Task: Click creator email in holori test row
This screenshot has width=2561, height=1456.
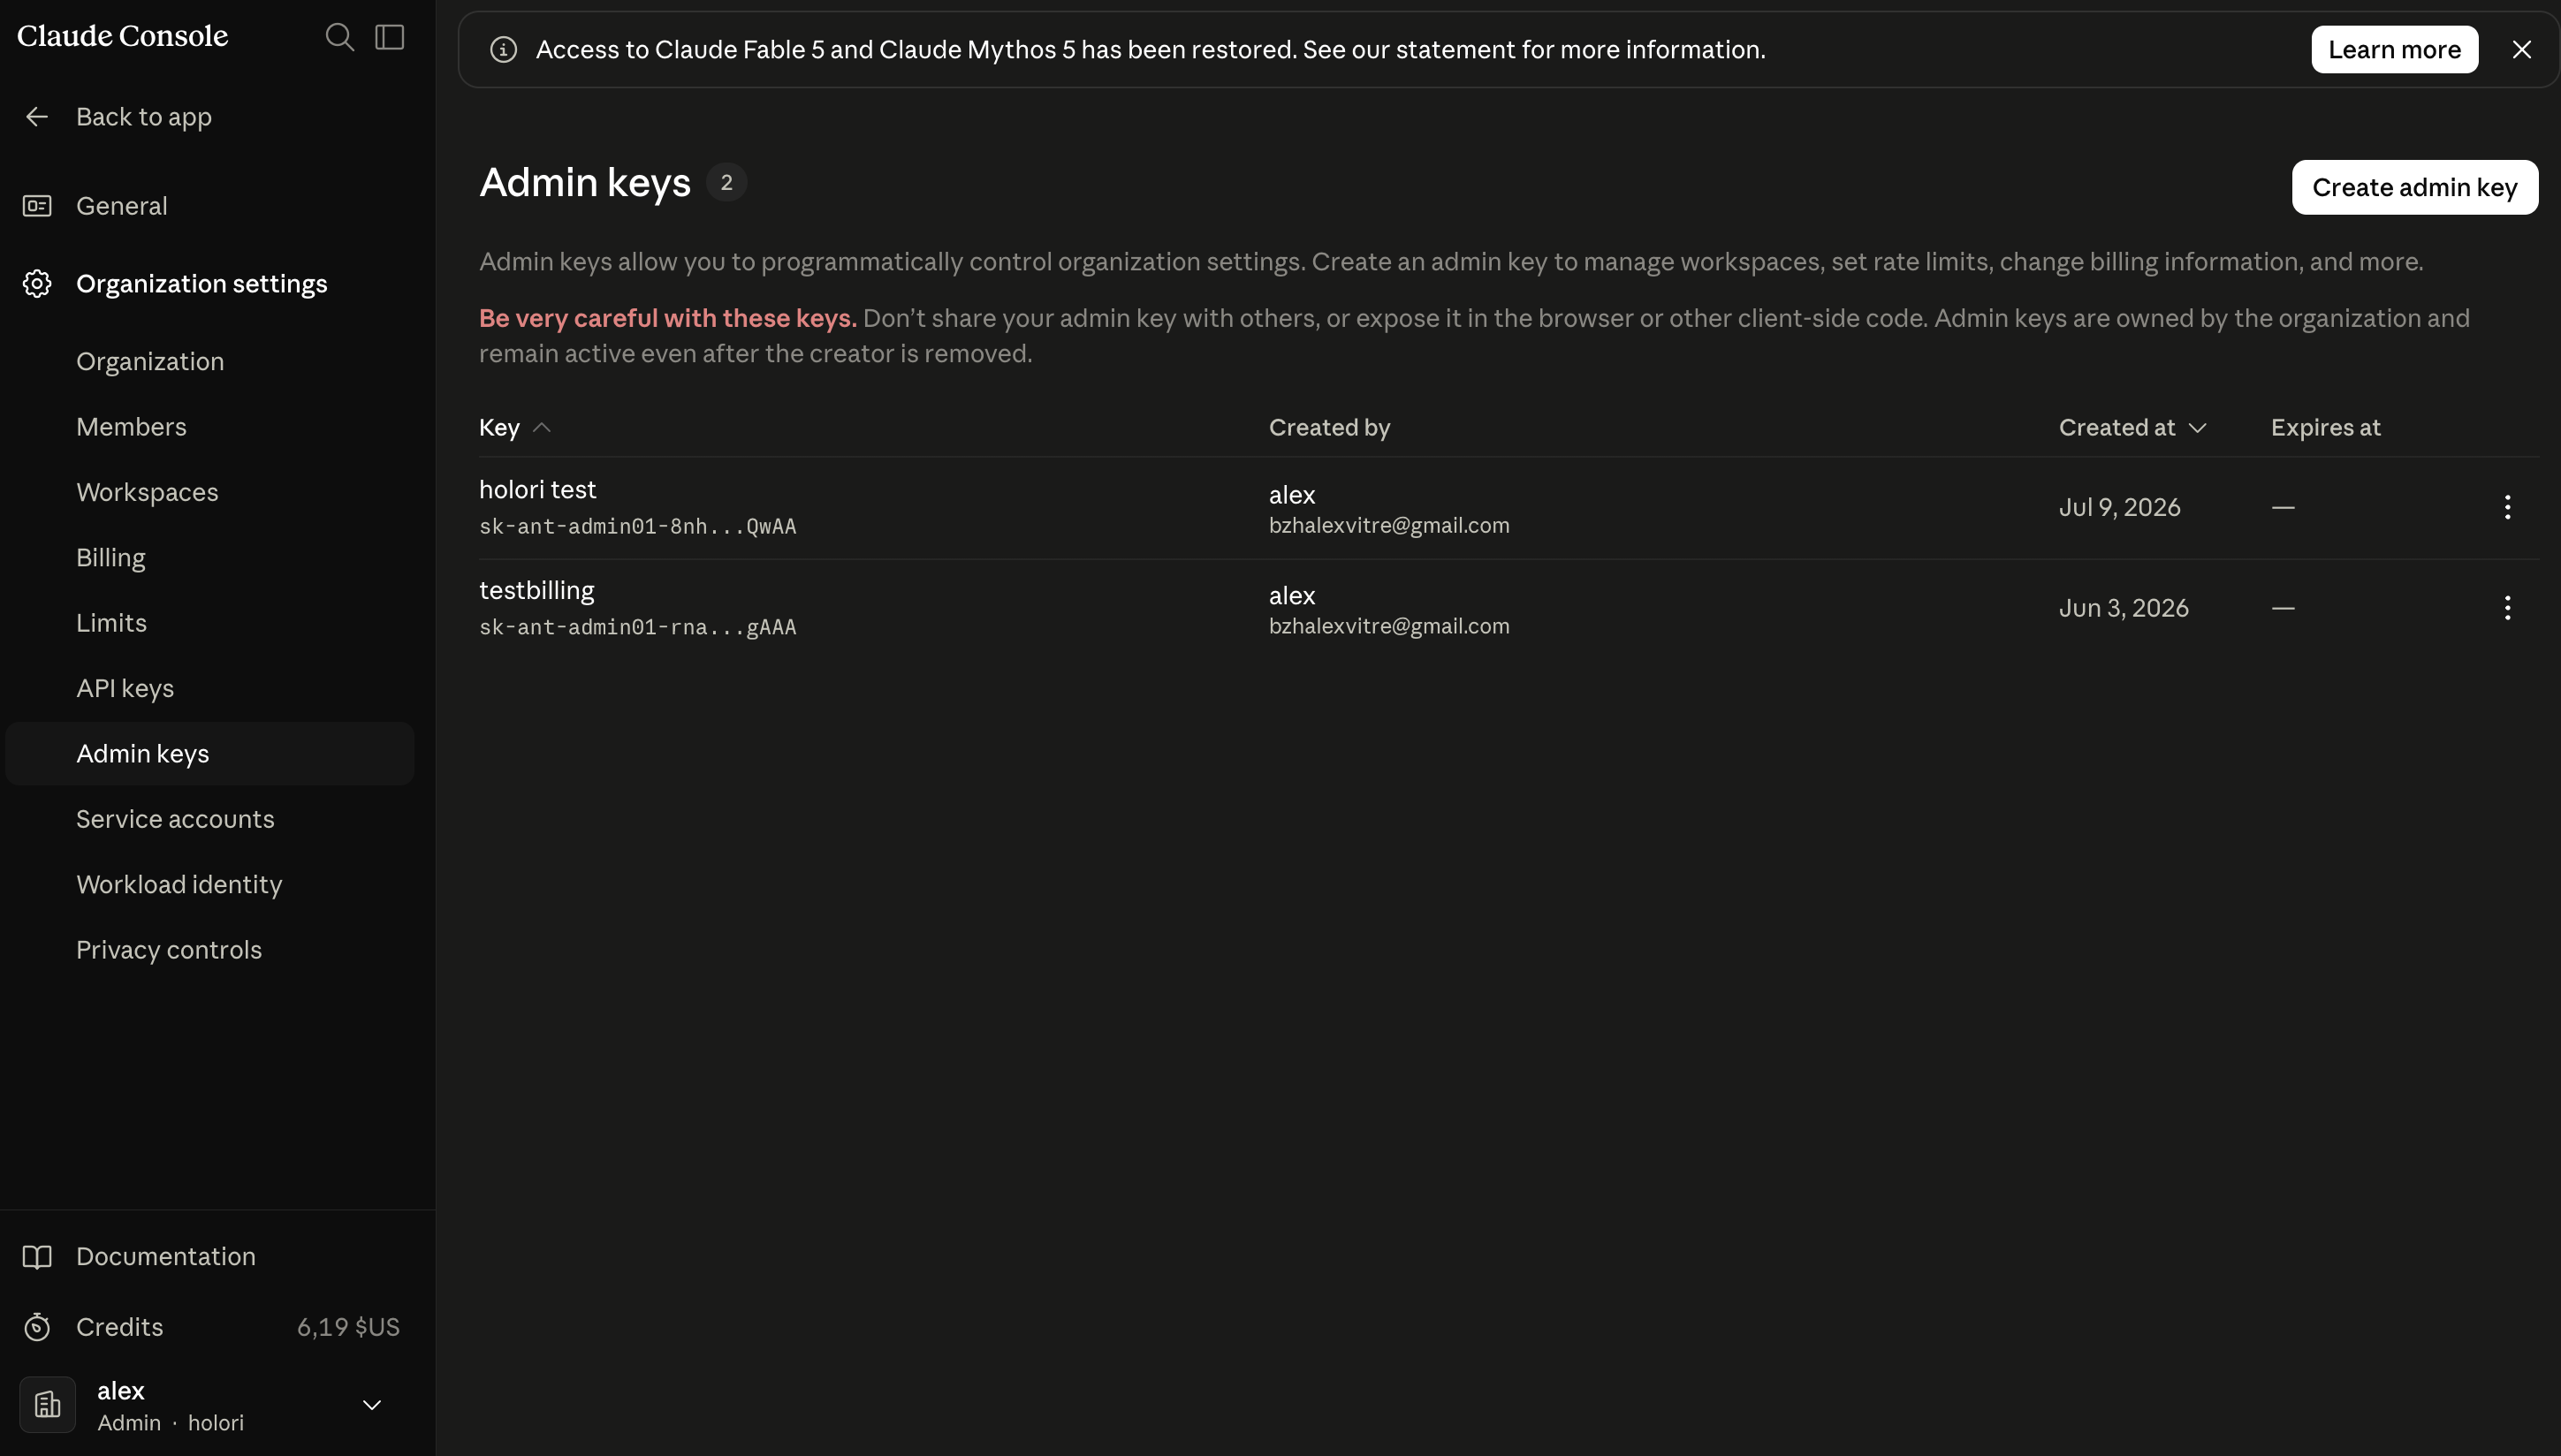Action: tap(1389, 526)
